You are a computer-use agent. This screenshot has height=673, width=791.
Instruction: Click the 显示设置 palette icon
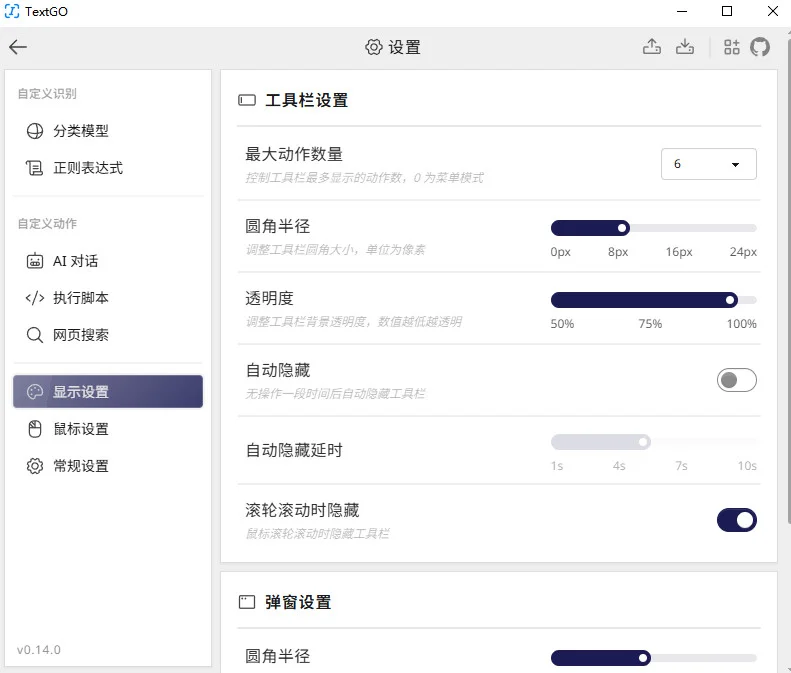coord(35,392)
